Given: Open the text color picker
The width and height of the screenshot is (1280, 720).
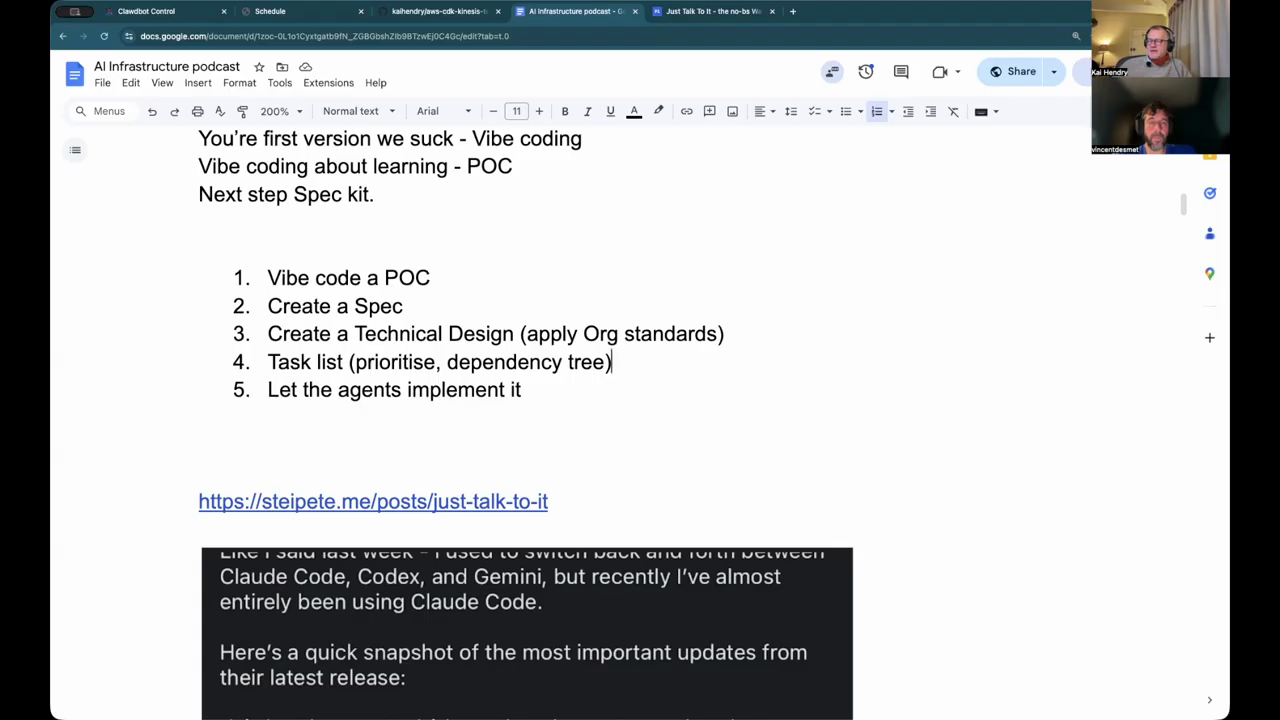Looking at the screenshot, I should (x=634, y=111).
